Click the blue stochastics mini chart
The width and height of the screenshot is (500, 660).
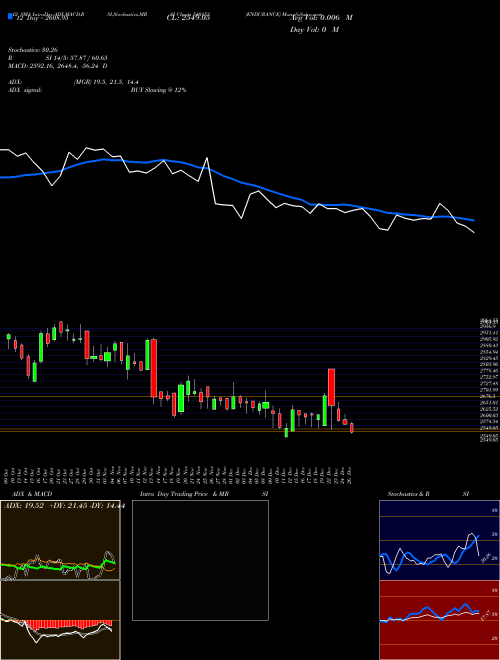click(439, 540)
